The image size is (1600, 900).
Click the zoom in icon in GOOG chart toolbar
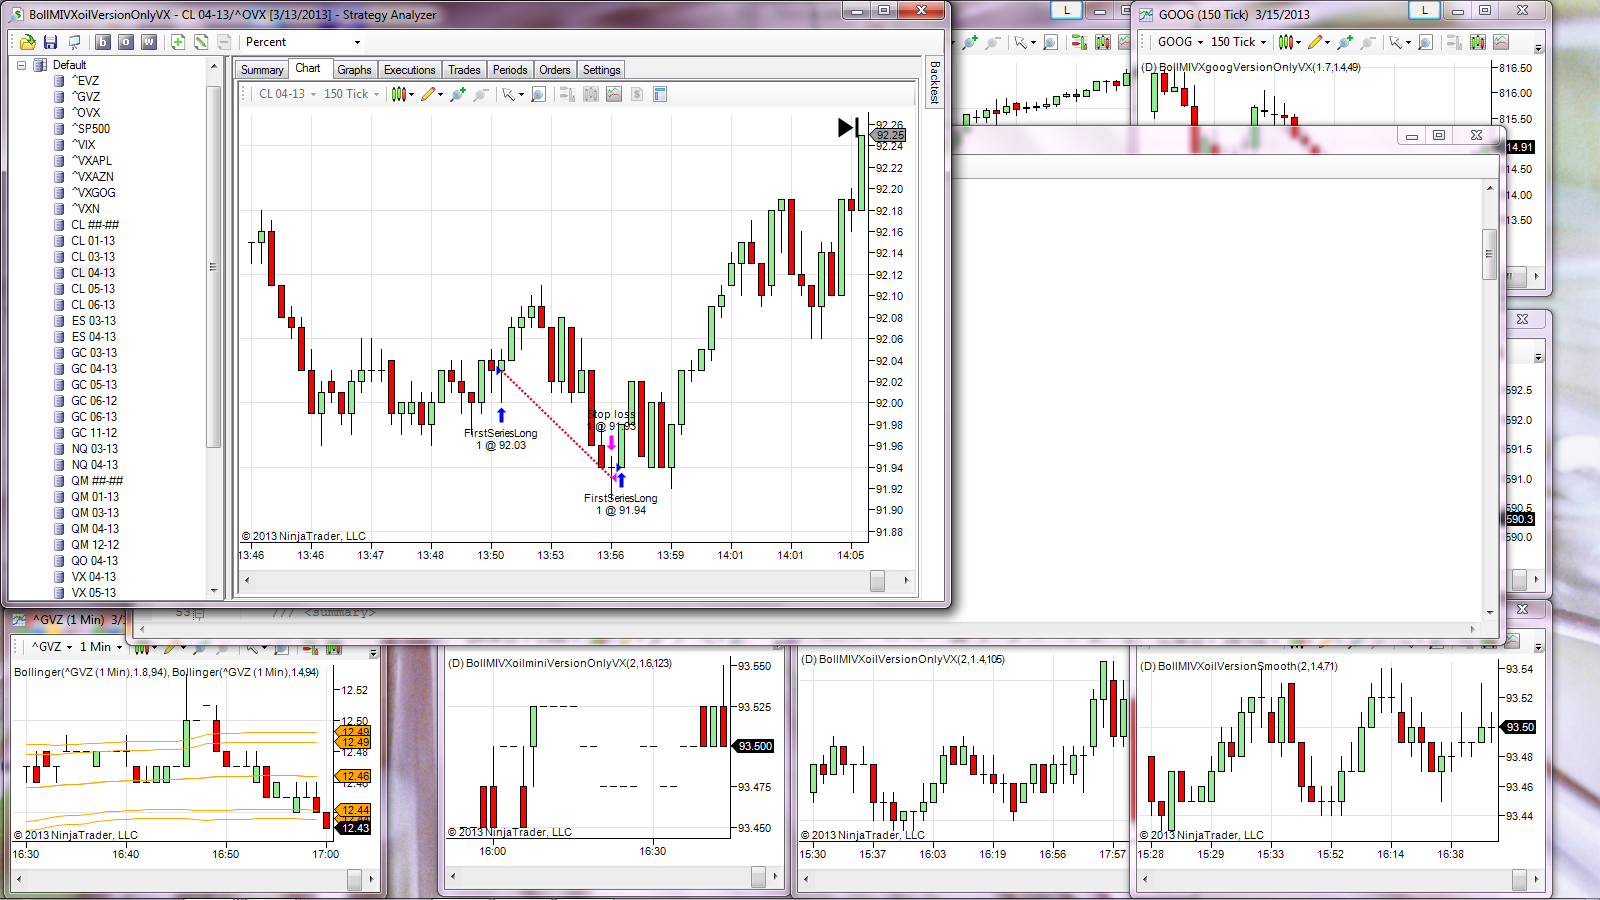click(x=1345, y=42)
